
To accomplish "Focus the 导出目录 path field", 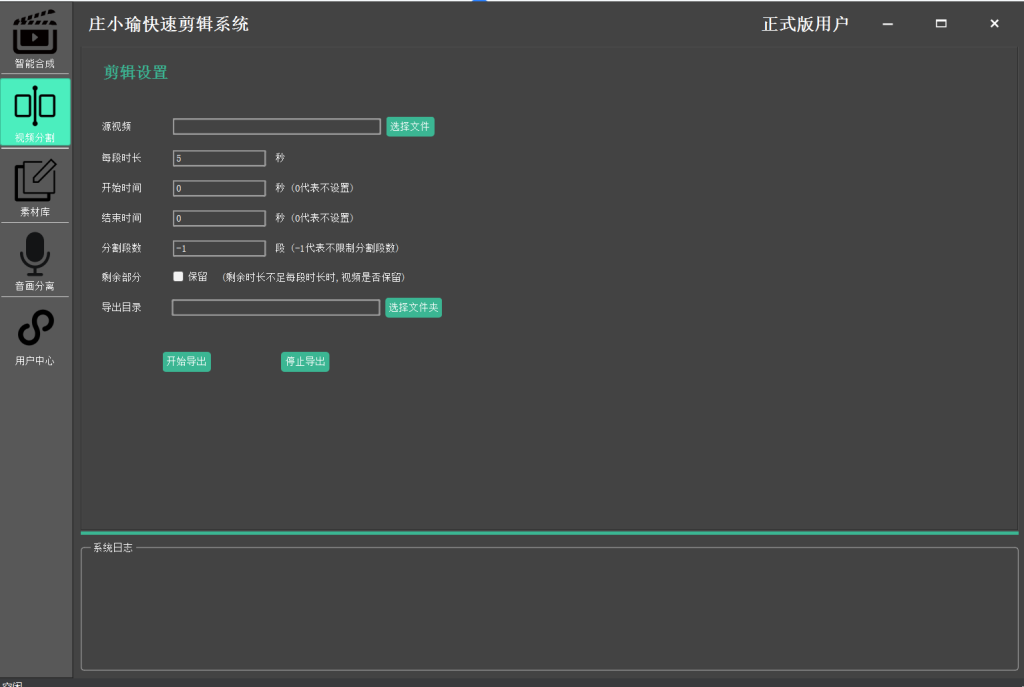I will point(275,308).
